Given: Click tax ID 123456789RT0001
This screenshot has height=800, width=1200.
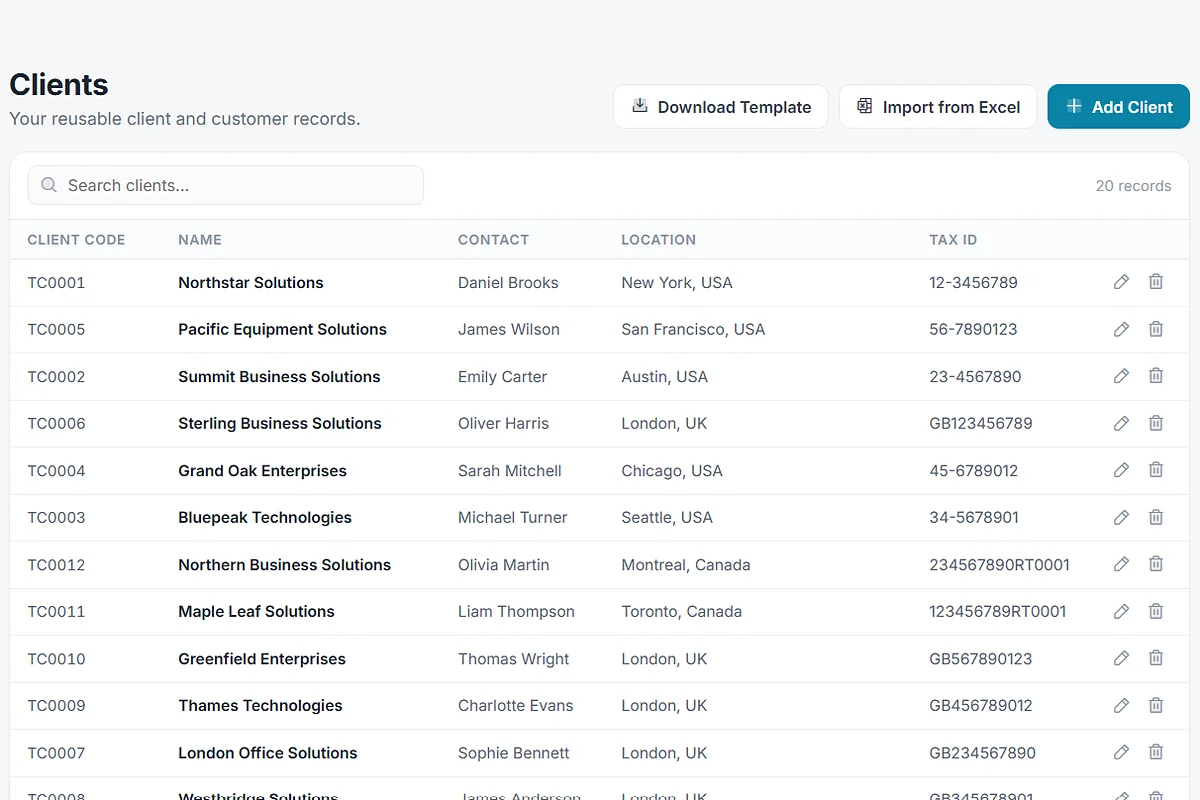Looking at the screenshot, I should pyautogui.click(x=998, y=611).
